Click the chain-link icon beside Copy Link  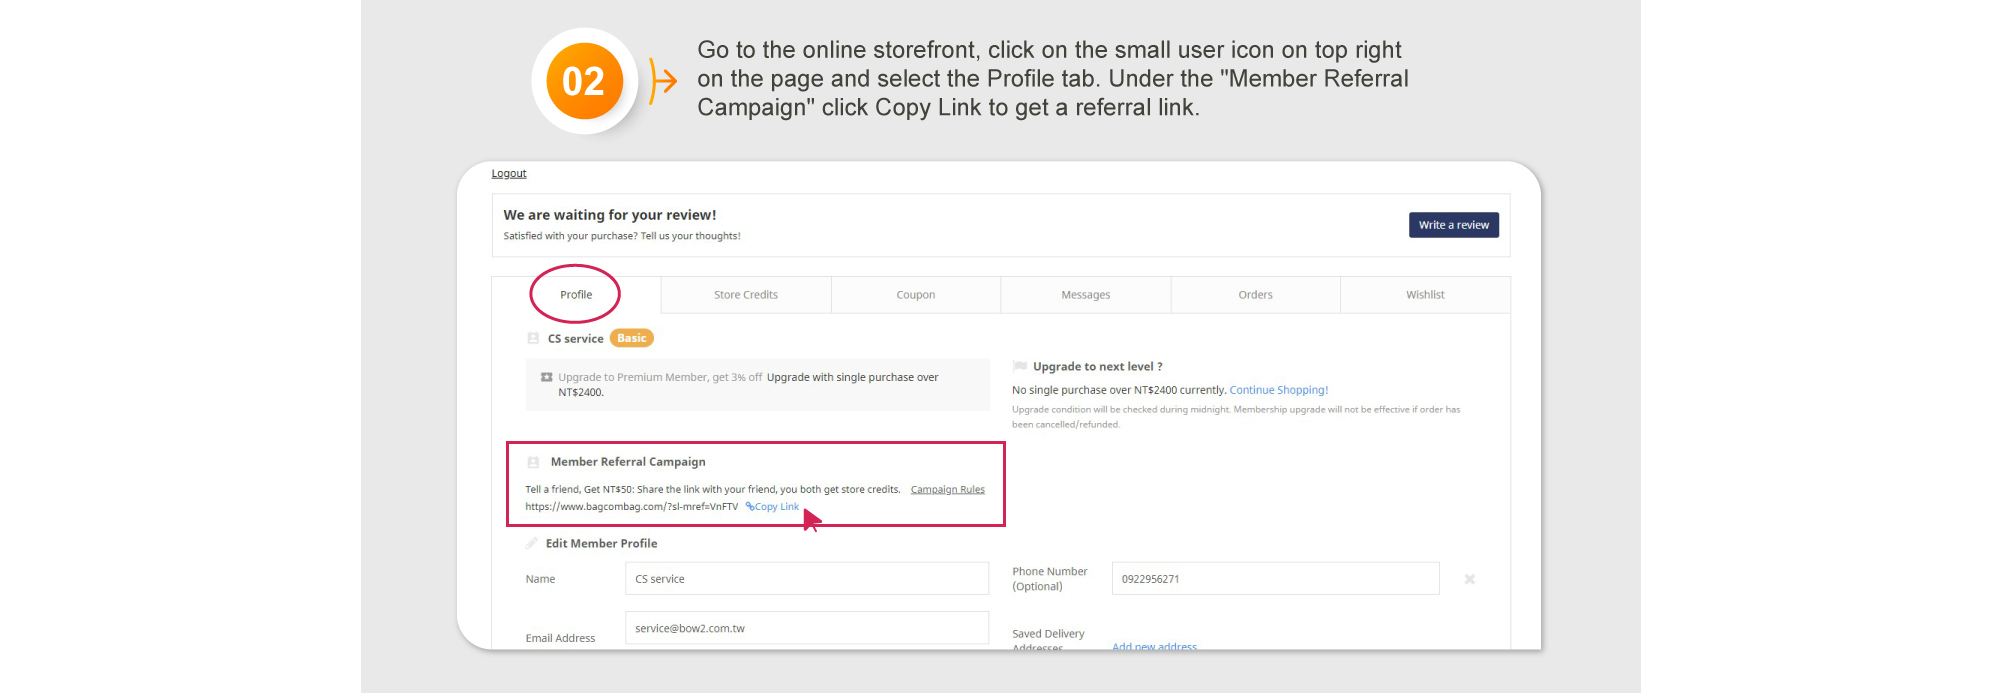point(750,507)
